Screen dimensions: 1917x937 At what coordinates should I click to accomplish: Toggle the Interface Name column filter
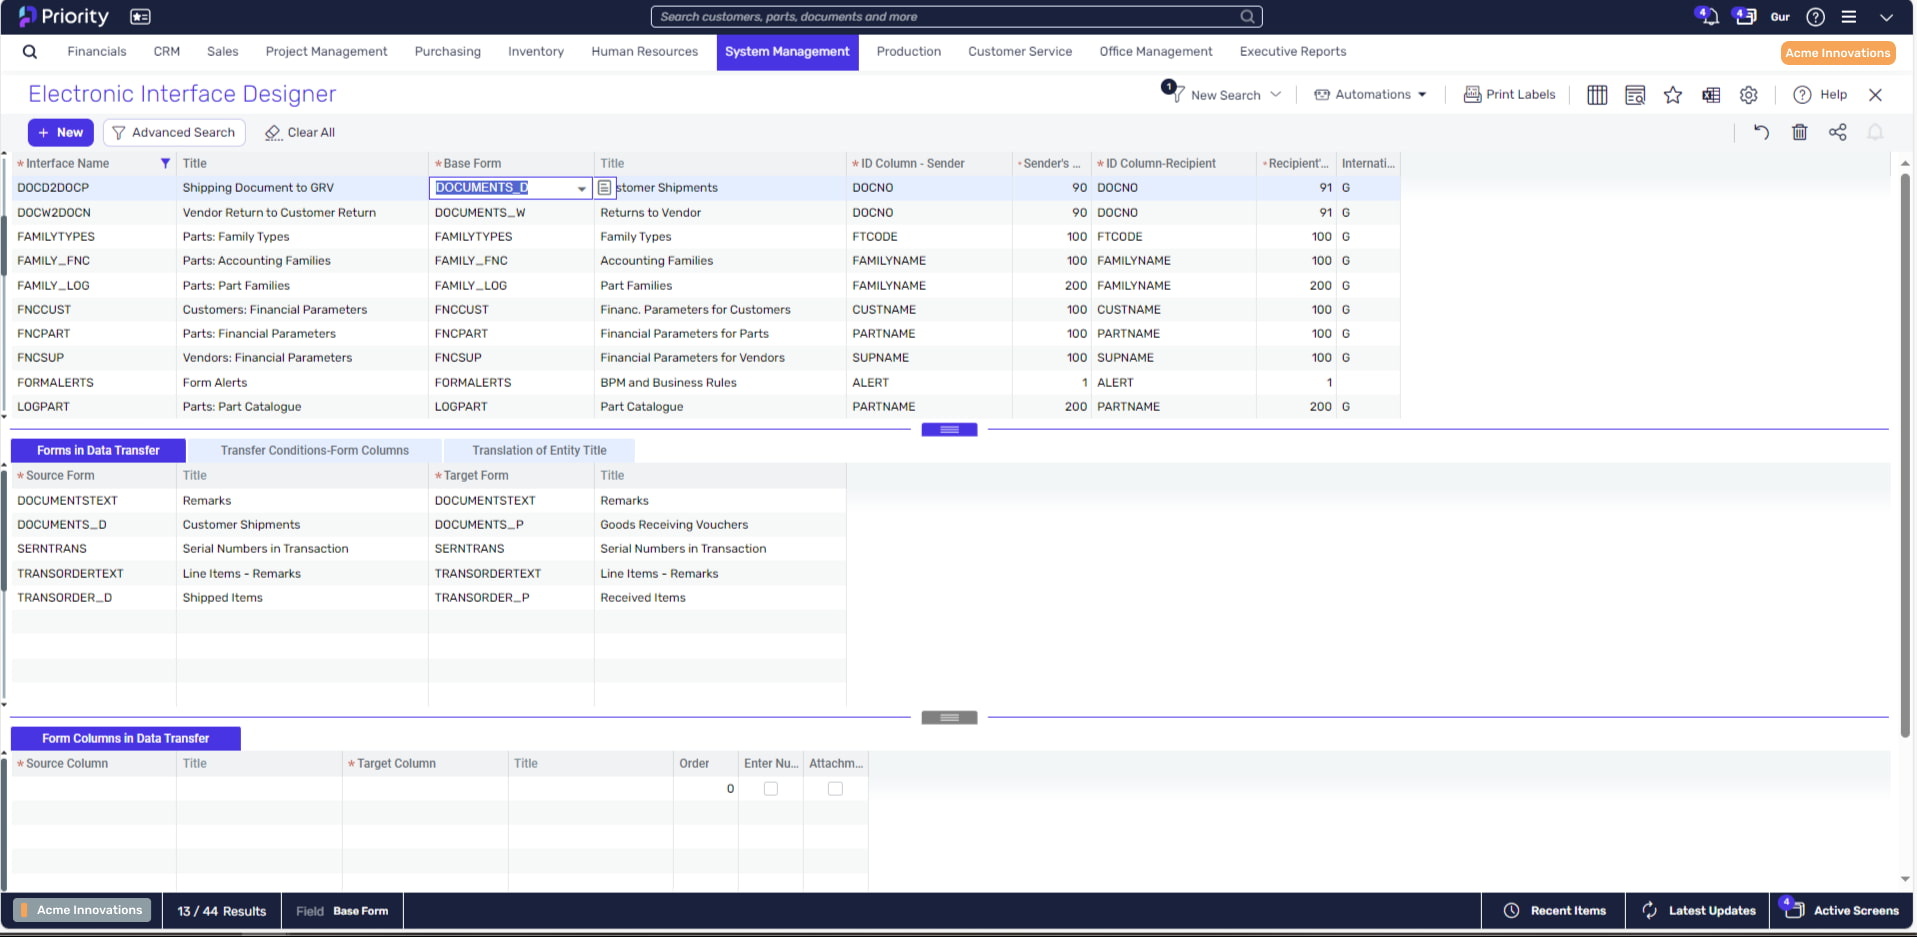click(x=165, y=163)
